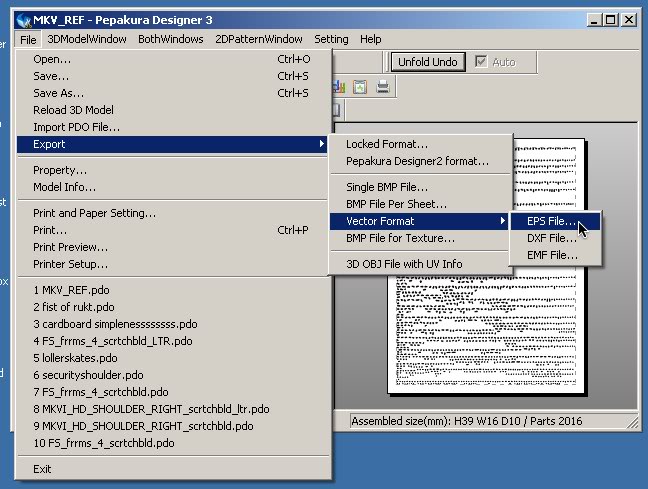
Task: Open Printer Setup...
Action: point(172,264)
